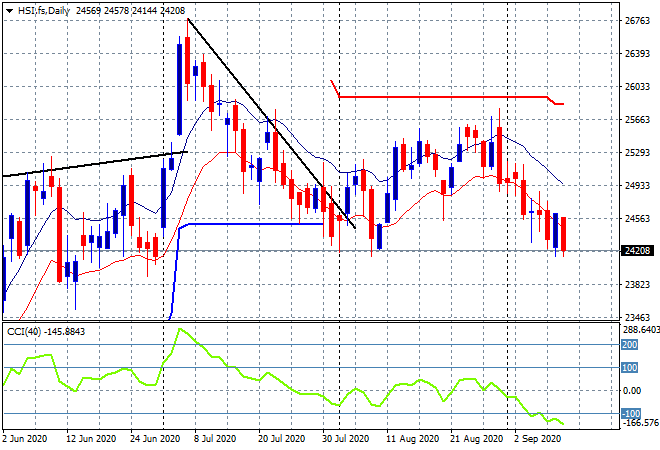Screen dimensions: 660x450
Task: Click the OHLC values 24569 24578 24144 24208
Action: (x=130, y=11)
